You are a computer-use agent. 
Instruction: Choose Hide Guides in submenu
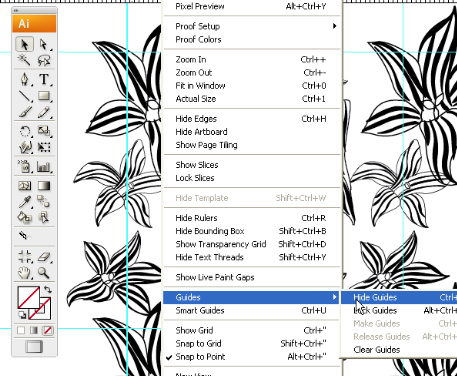tap(399, 297)
